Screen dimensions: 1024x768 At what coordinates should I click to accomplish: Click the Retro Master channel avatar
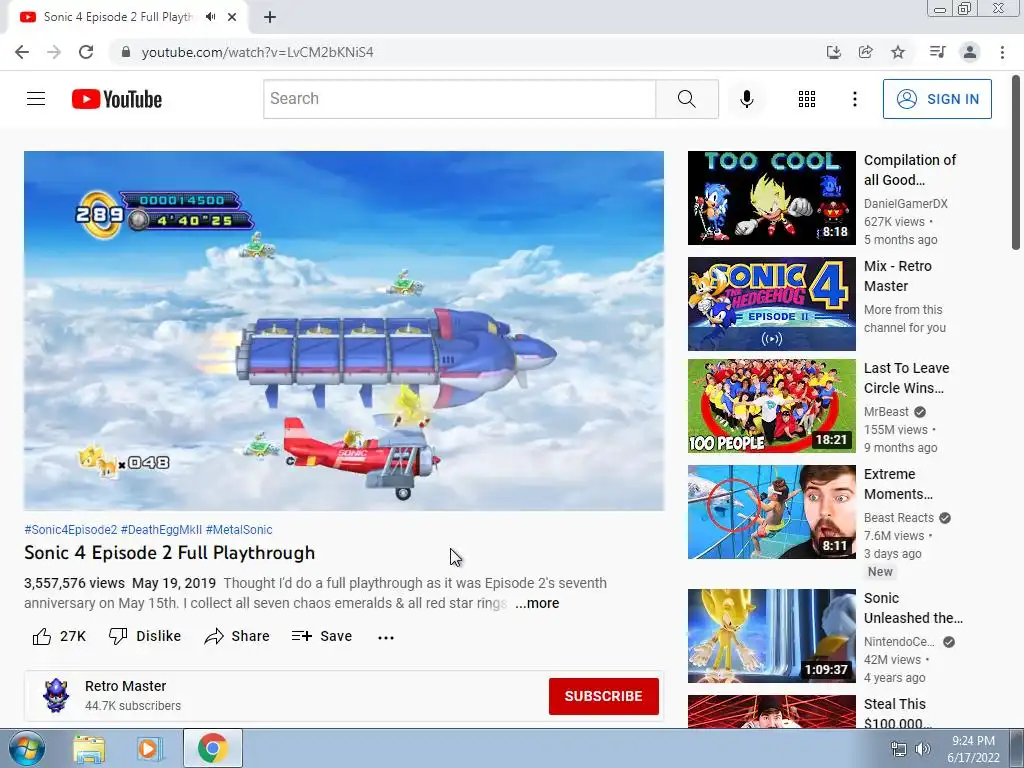click(56, 696)
